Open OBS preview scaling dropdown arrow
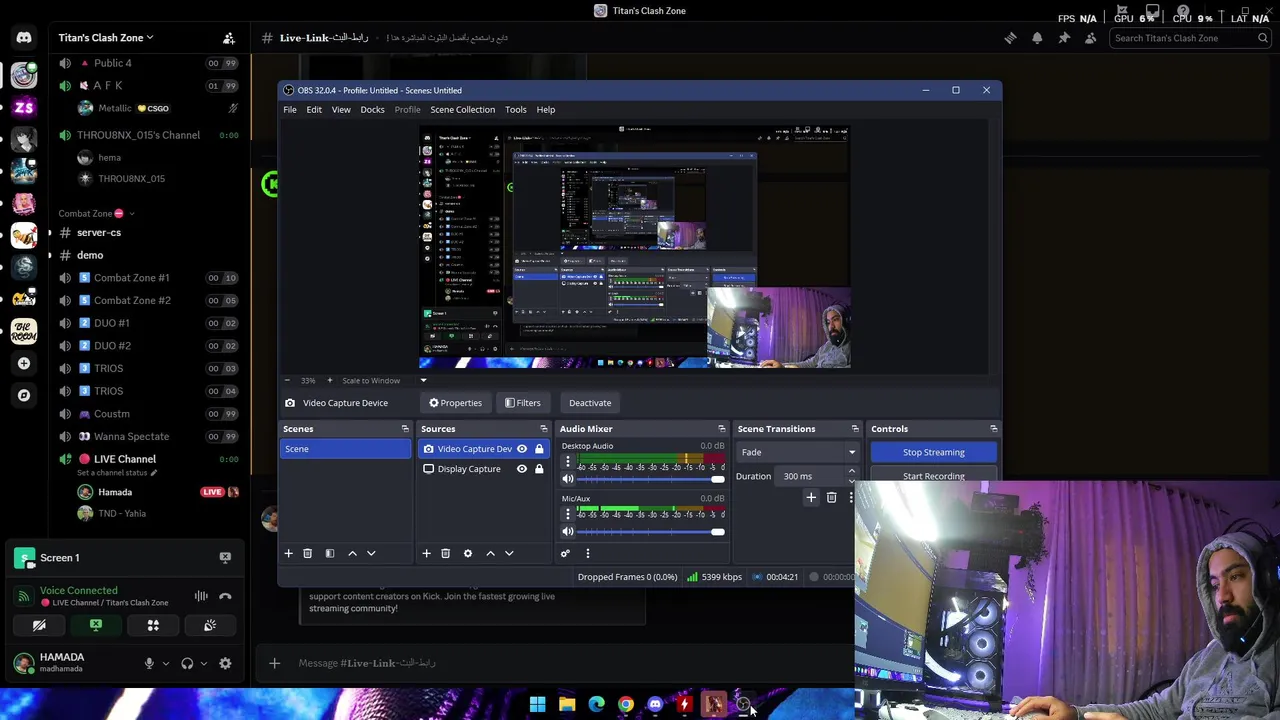Image resolution: width=1280 pixels, height=720 pixels. click(423, 380)
